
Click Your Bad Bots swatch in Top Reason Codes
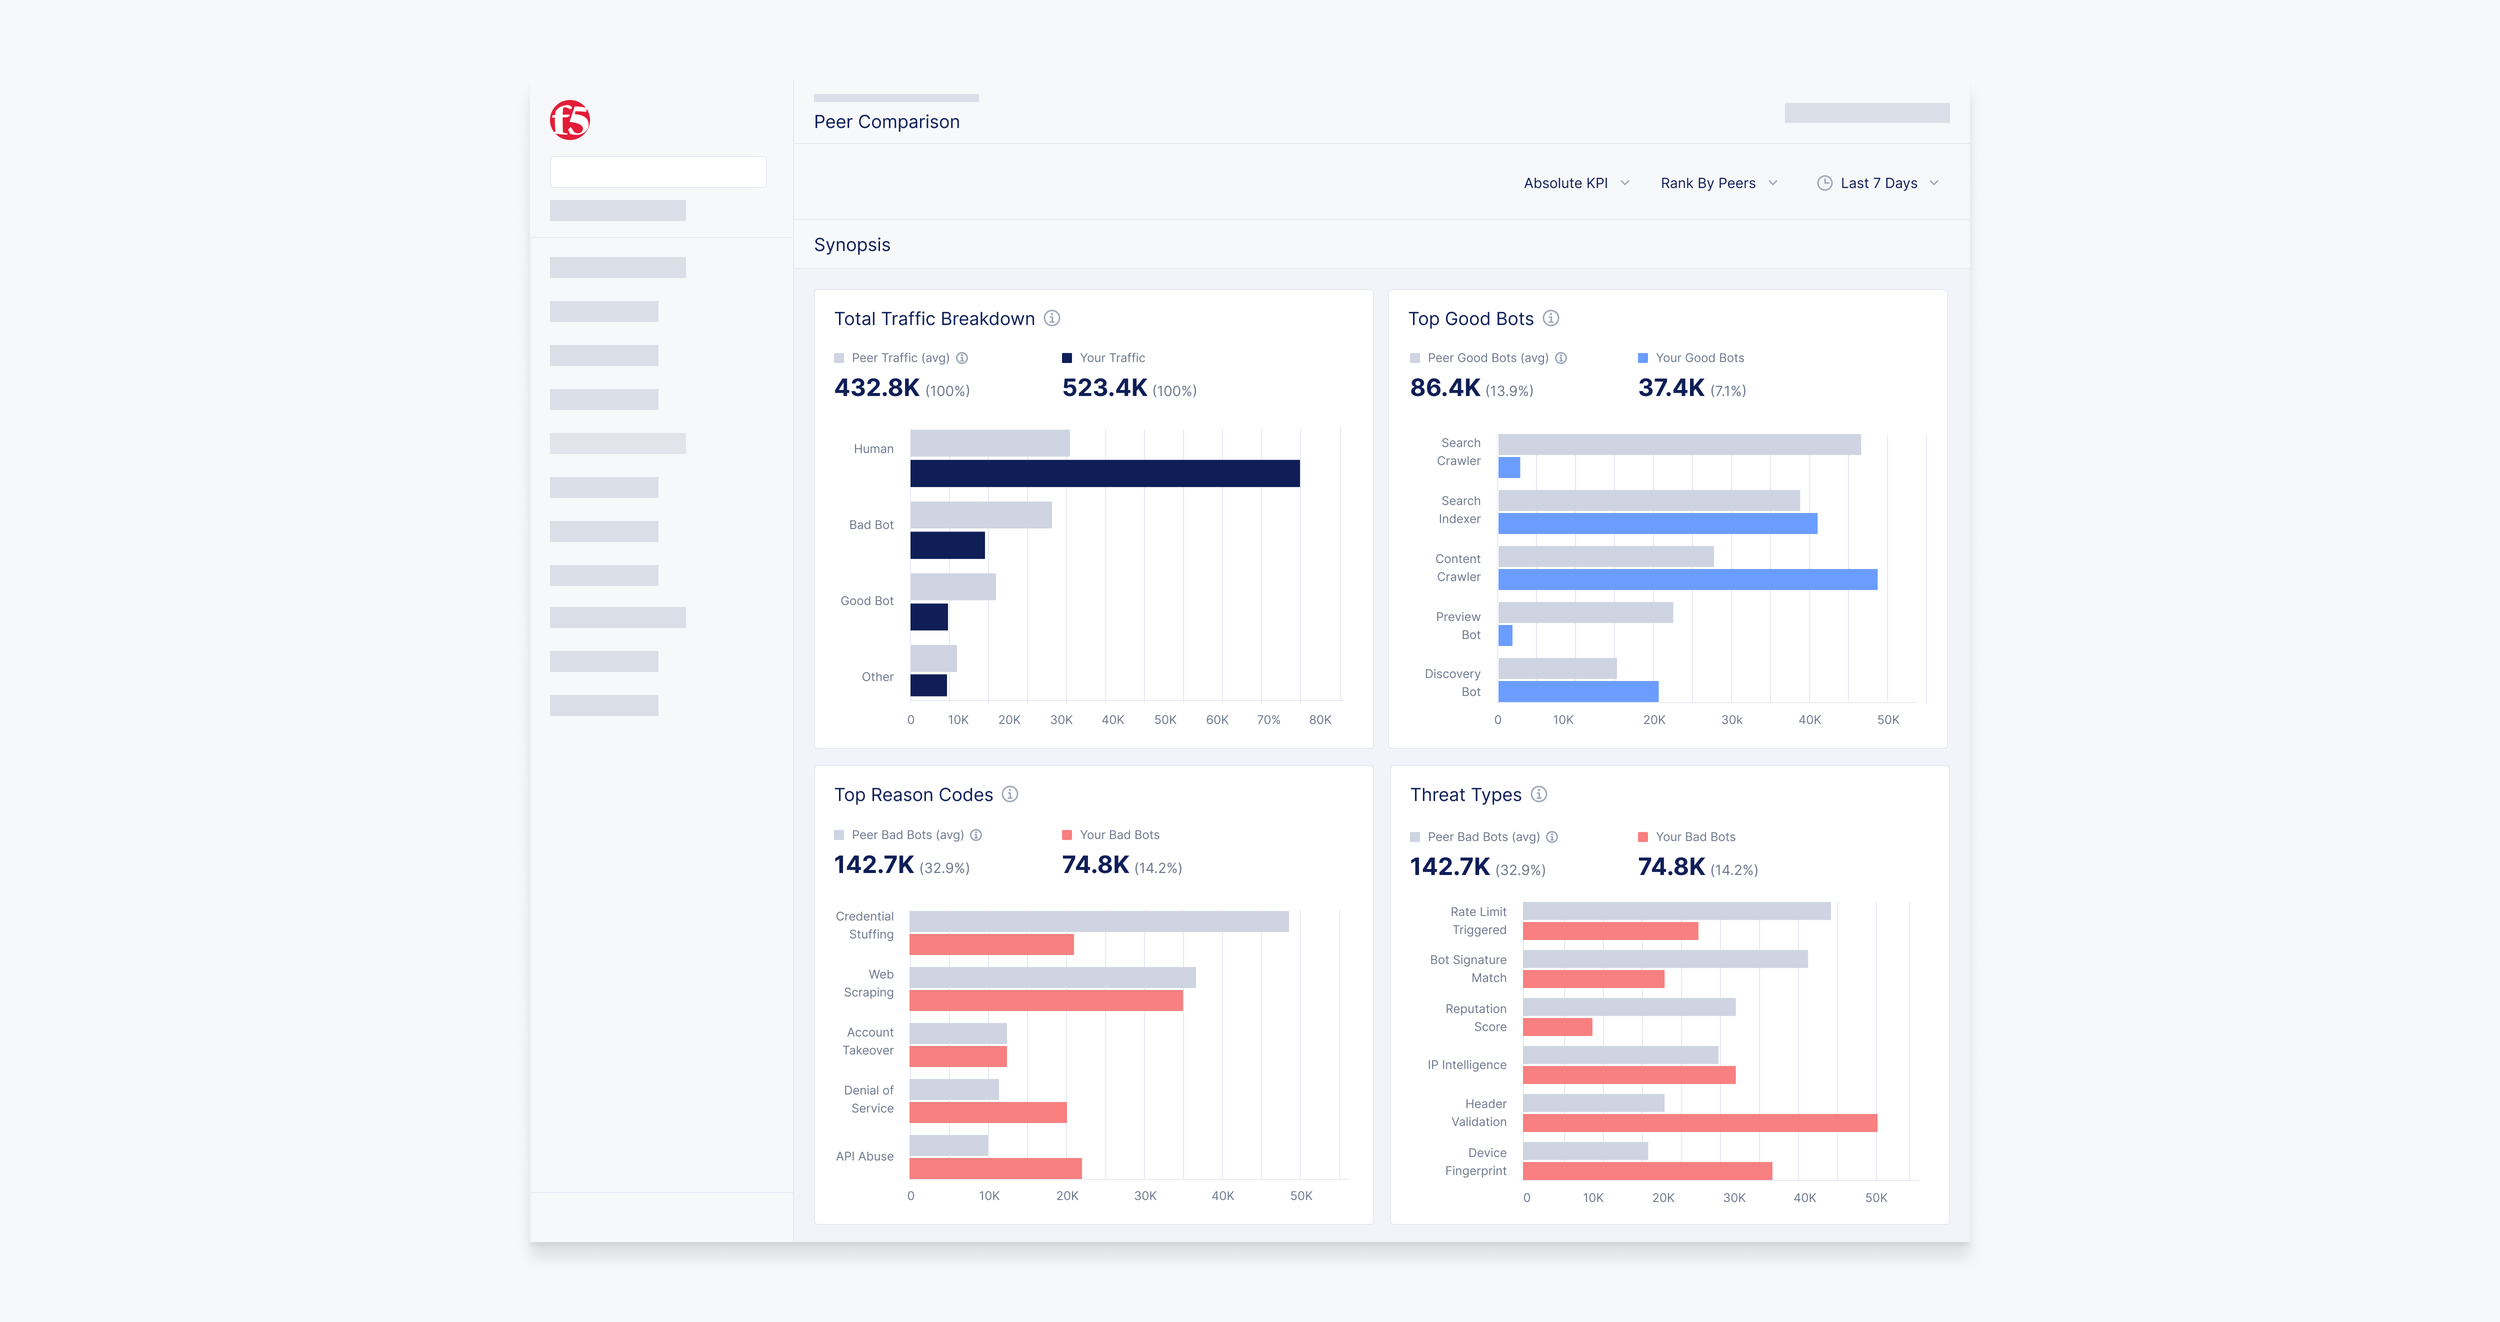tap(1067, 835)
